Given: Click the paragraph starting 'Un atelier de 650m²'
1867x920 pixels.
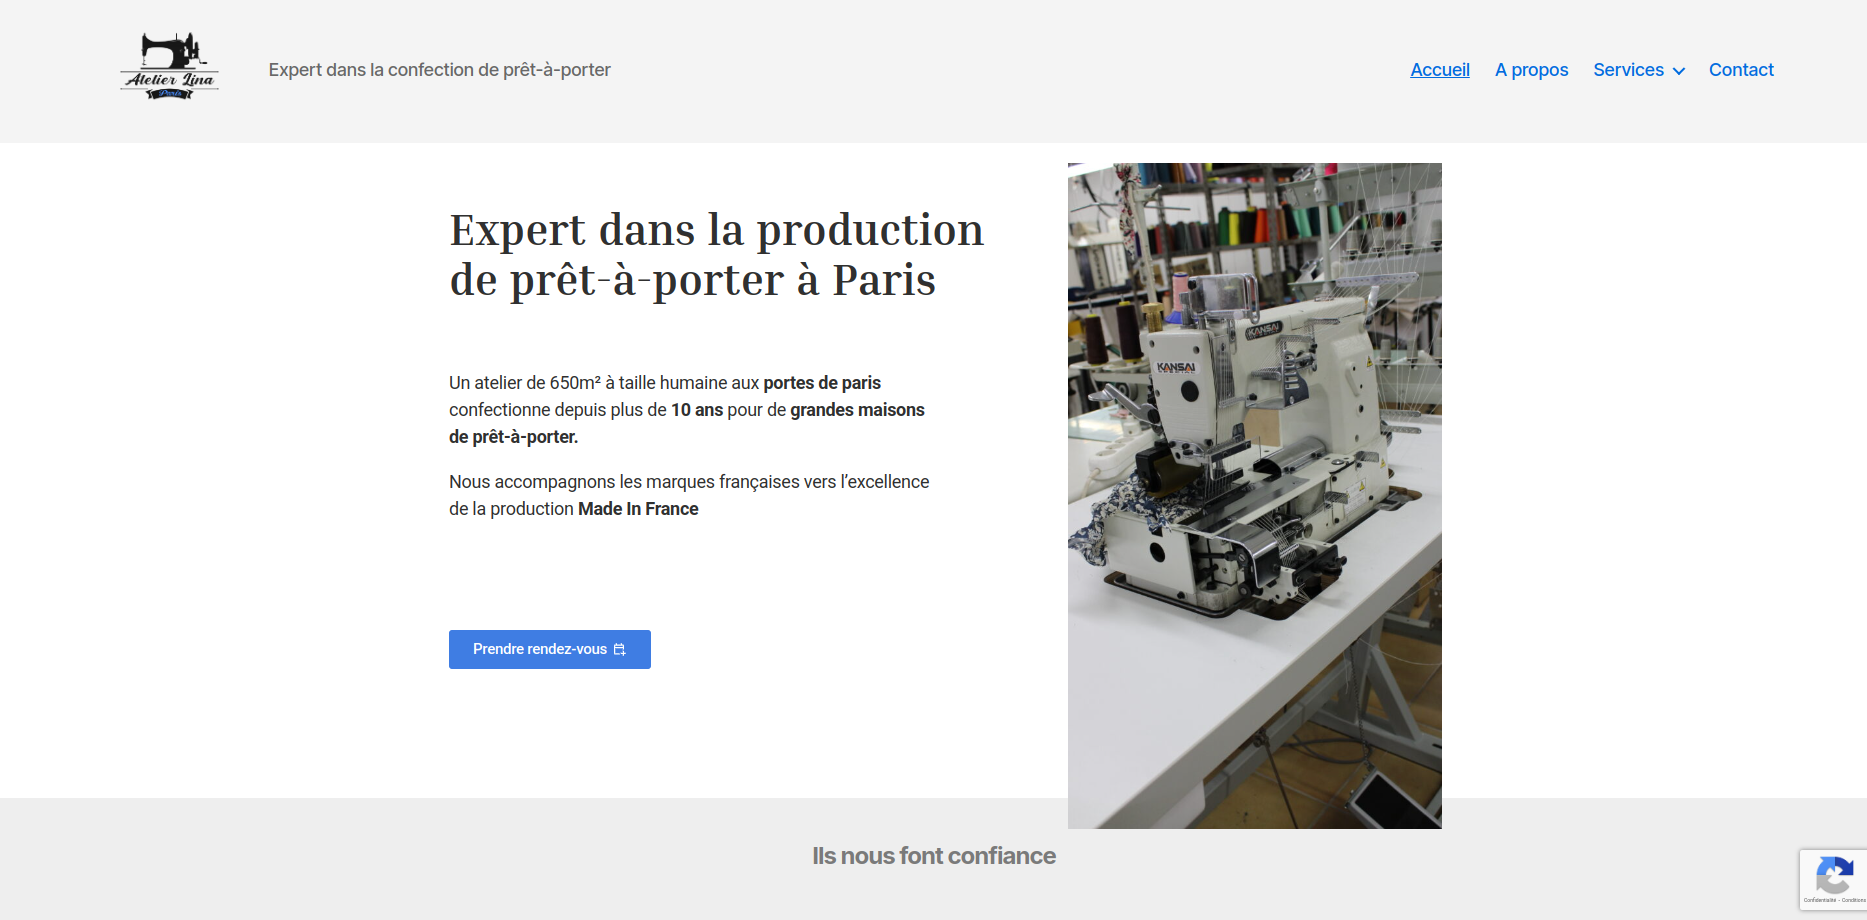Looking at the screenshot, I should [687, 410].
